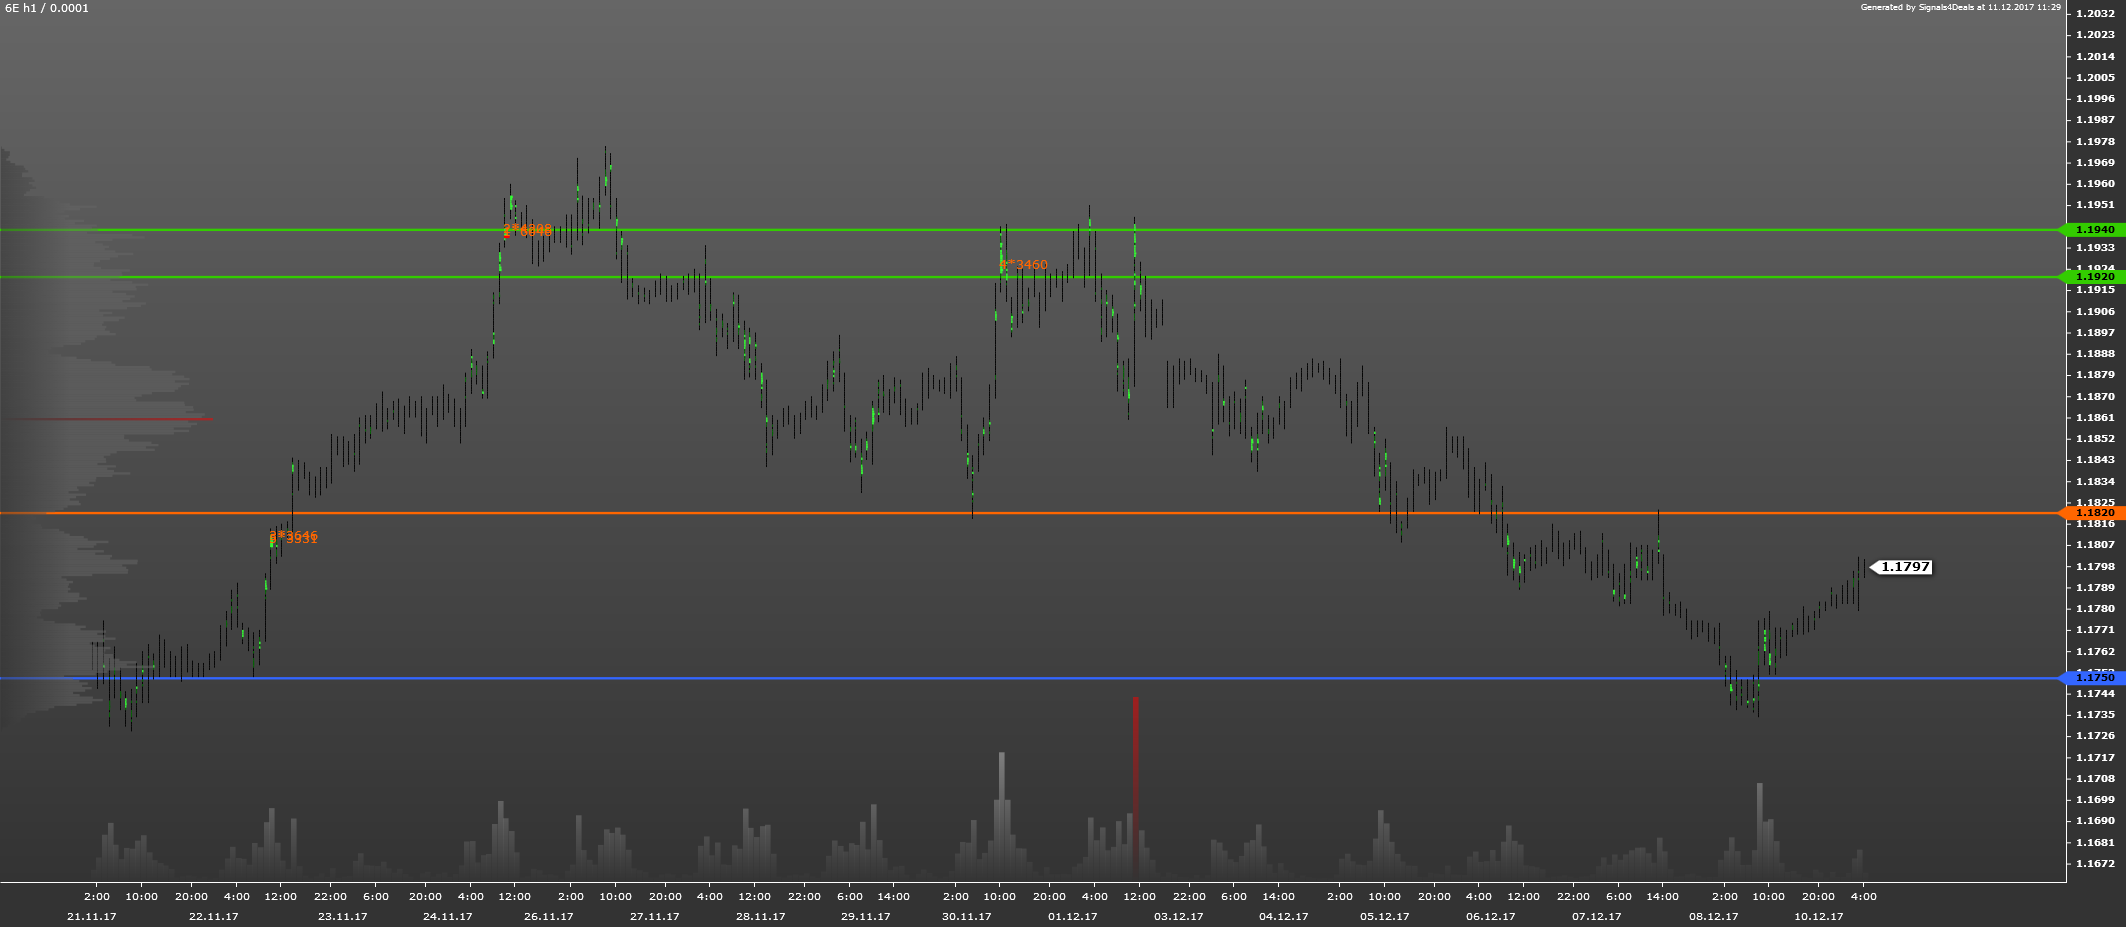Click the red point-of-control line in volume profile

(120, 419)
